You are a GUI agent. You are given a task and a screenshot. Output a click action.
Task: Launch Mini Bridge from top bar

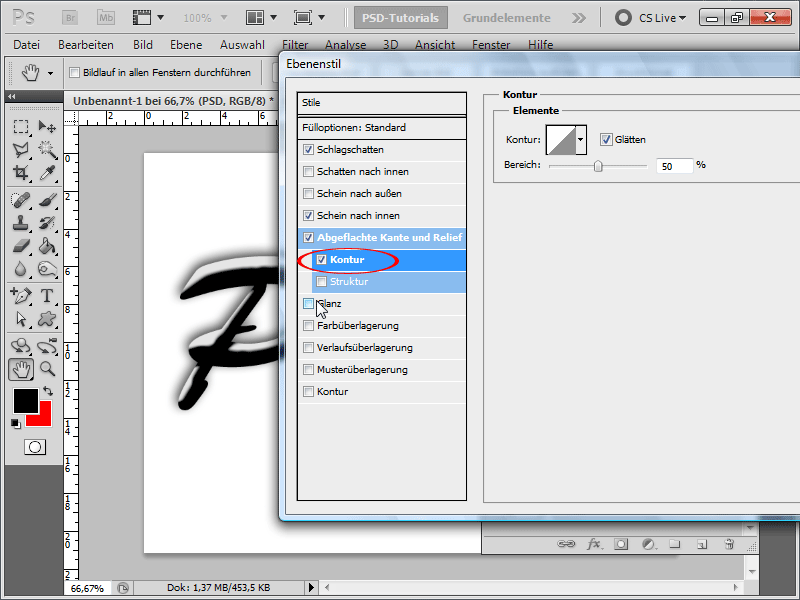pyautogui.click(x=106, y=18)
